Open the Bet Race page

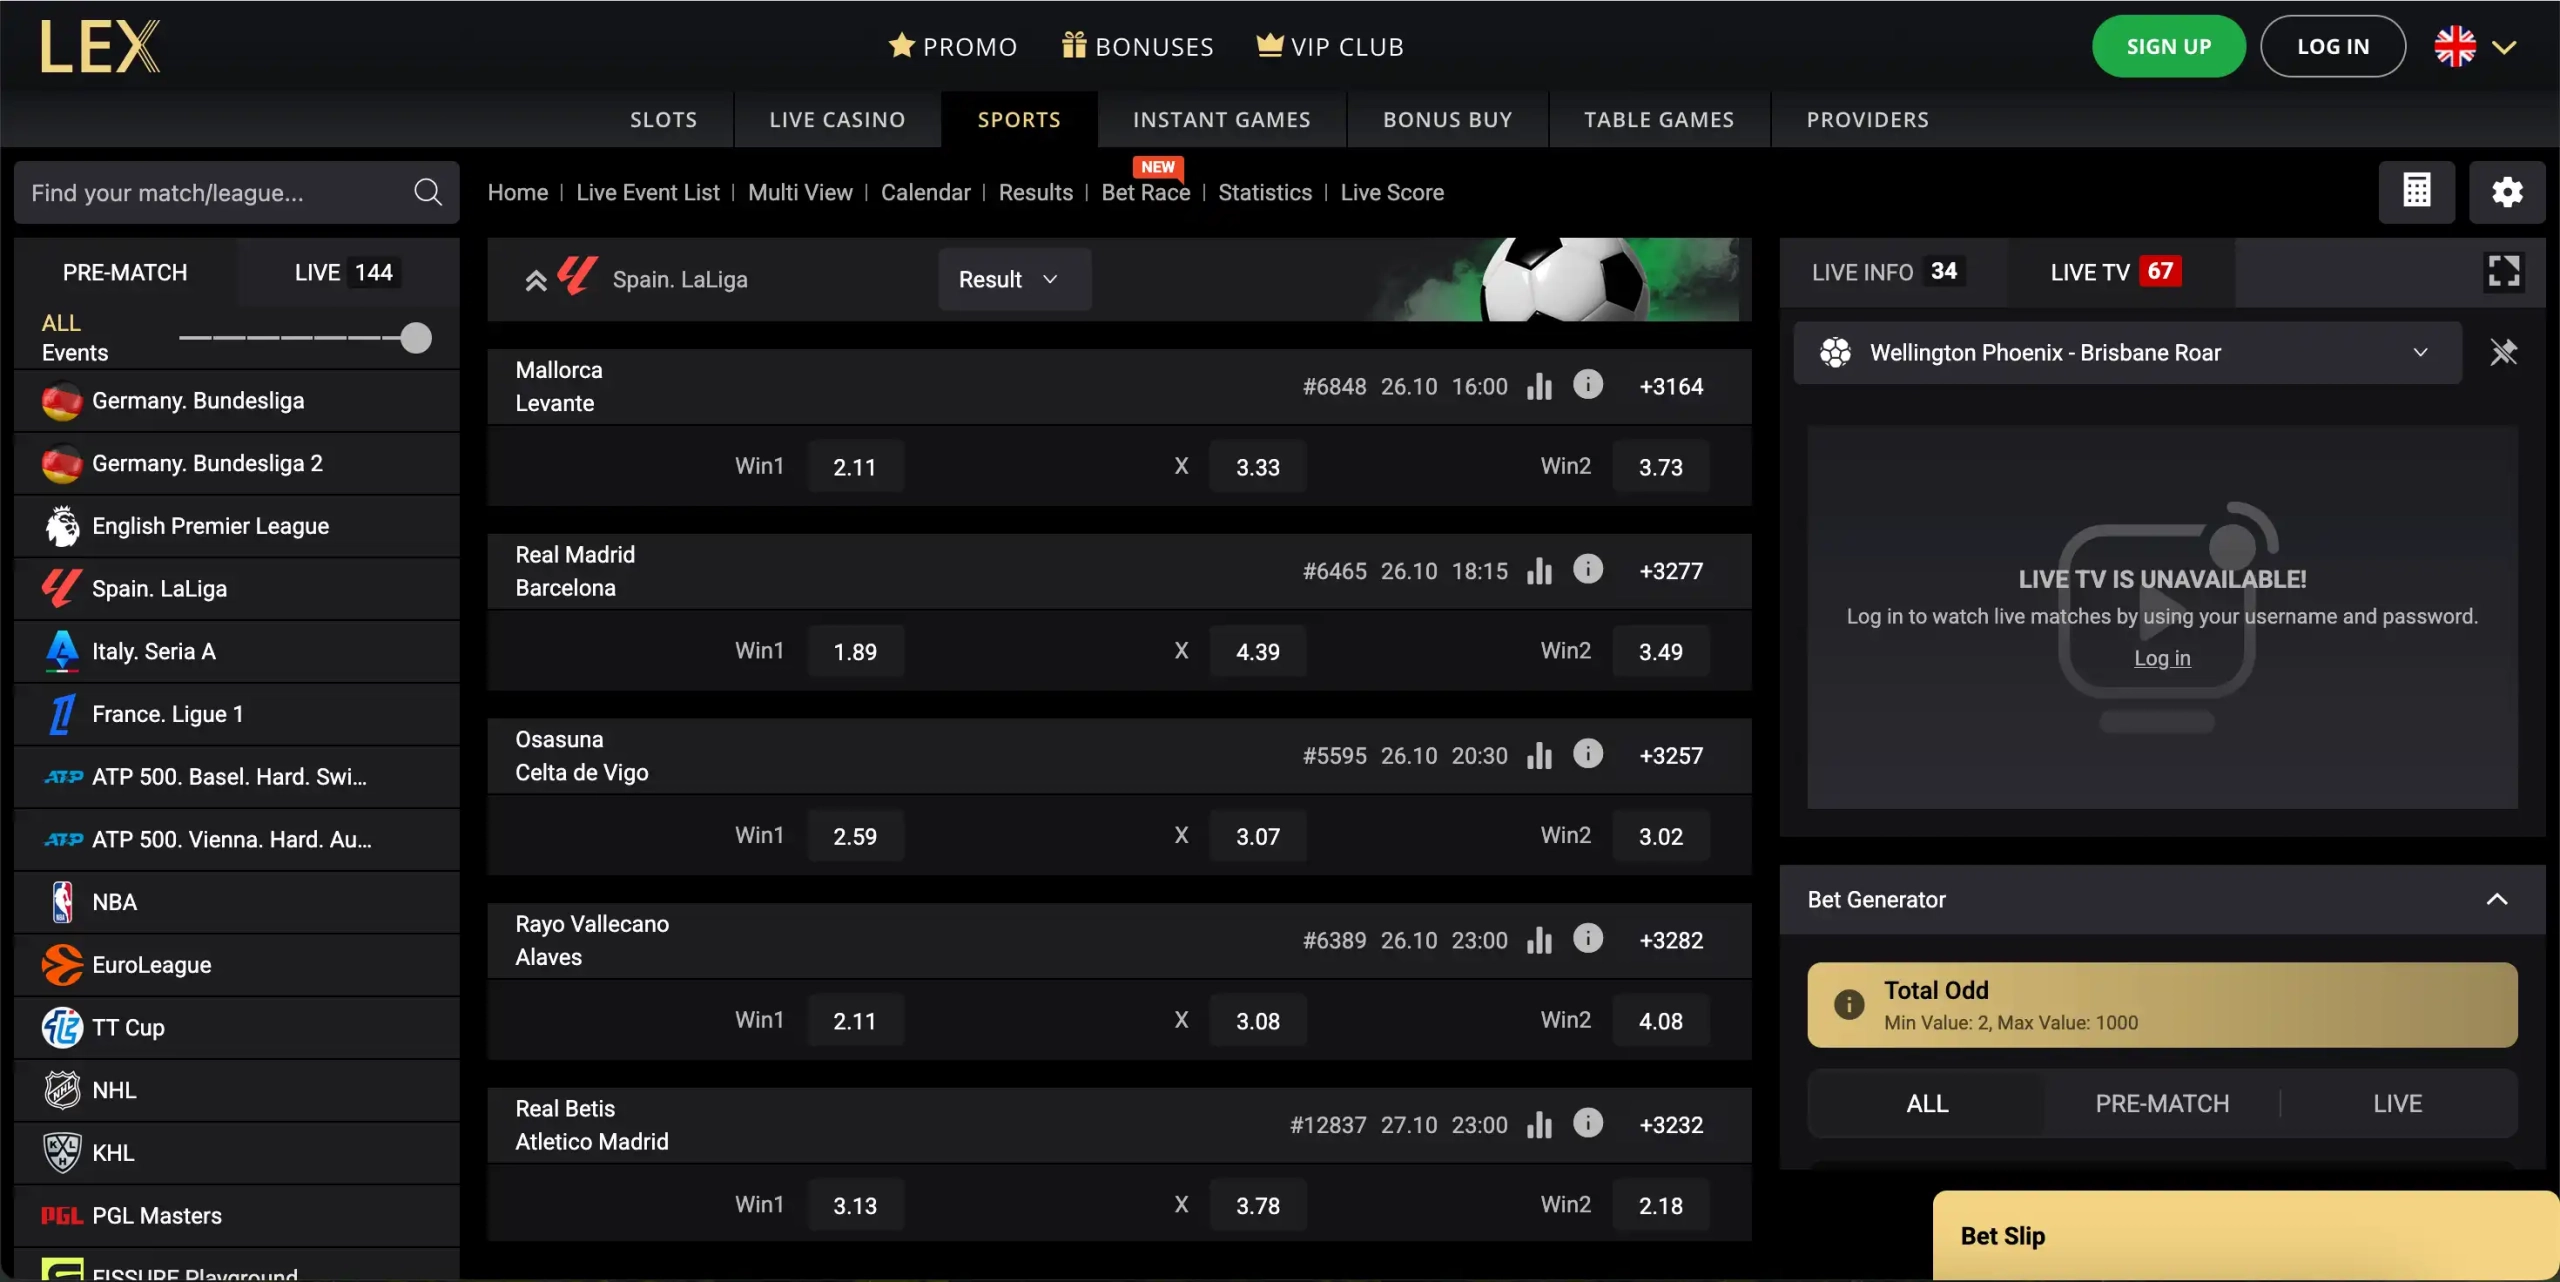[x=1146, y=192]
